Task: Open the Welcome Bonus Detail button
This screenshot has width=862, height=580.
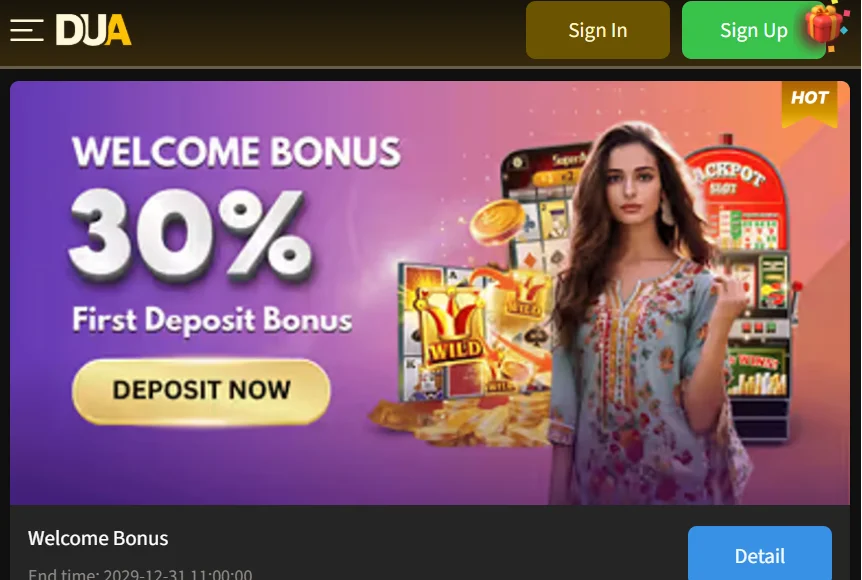Action: [x=760, y=554]
